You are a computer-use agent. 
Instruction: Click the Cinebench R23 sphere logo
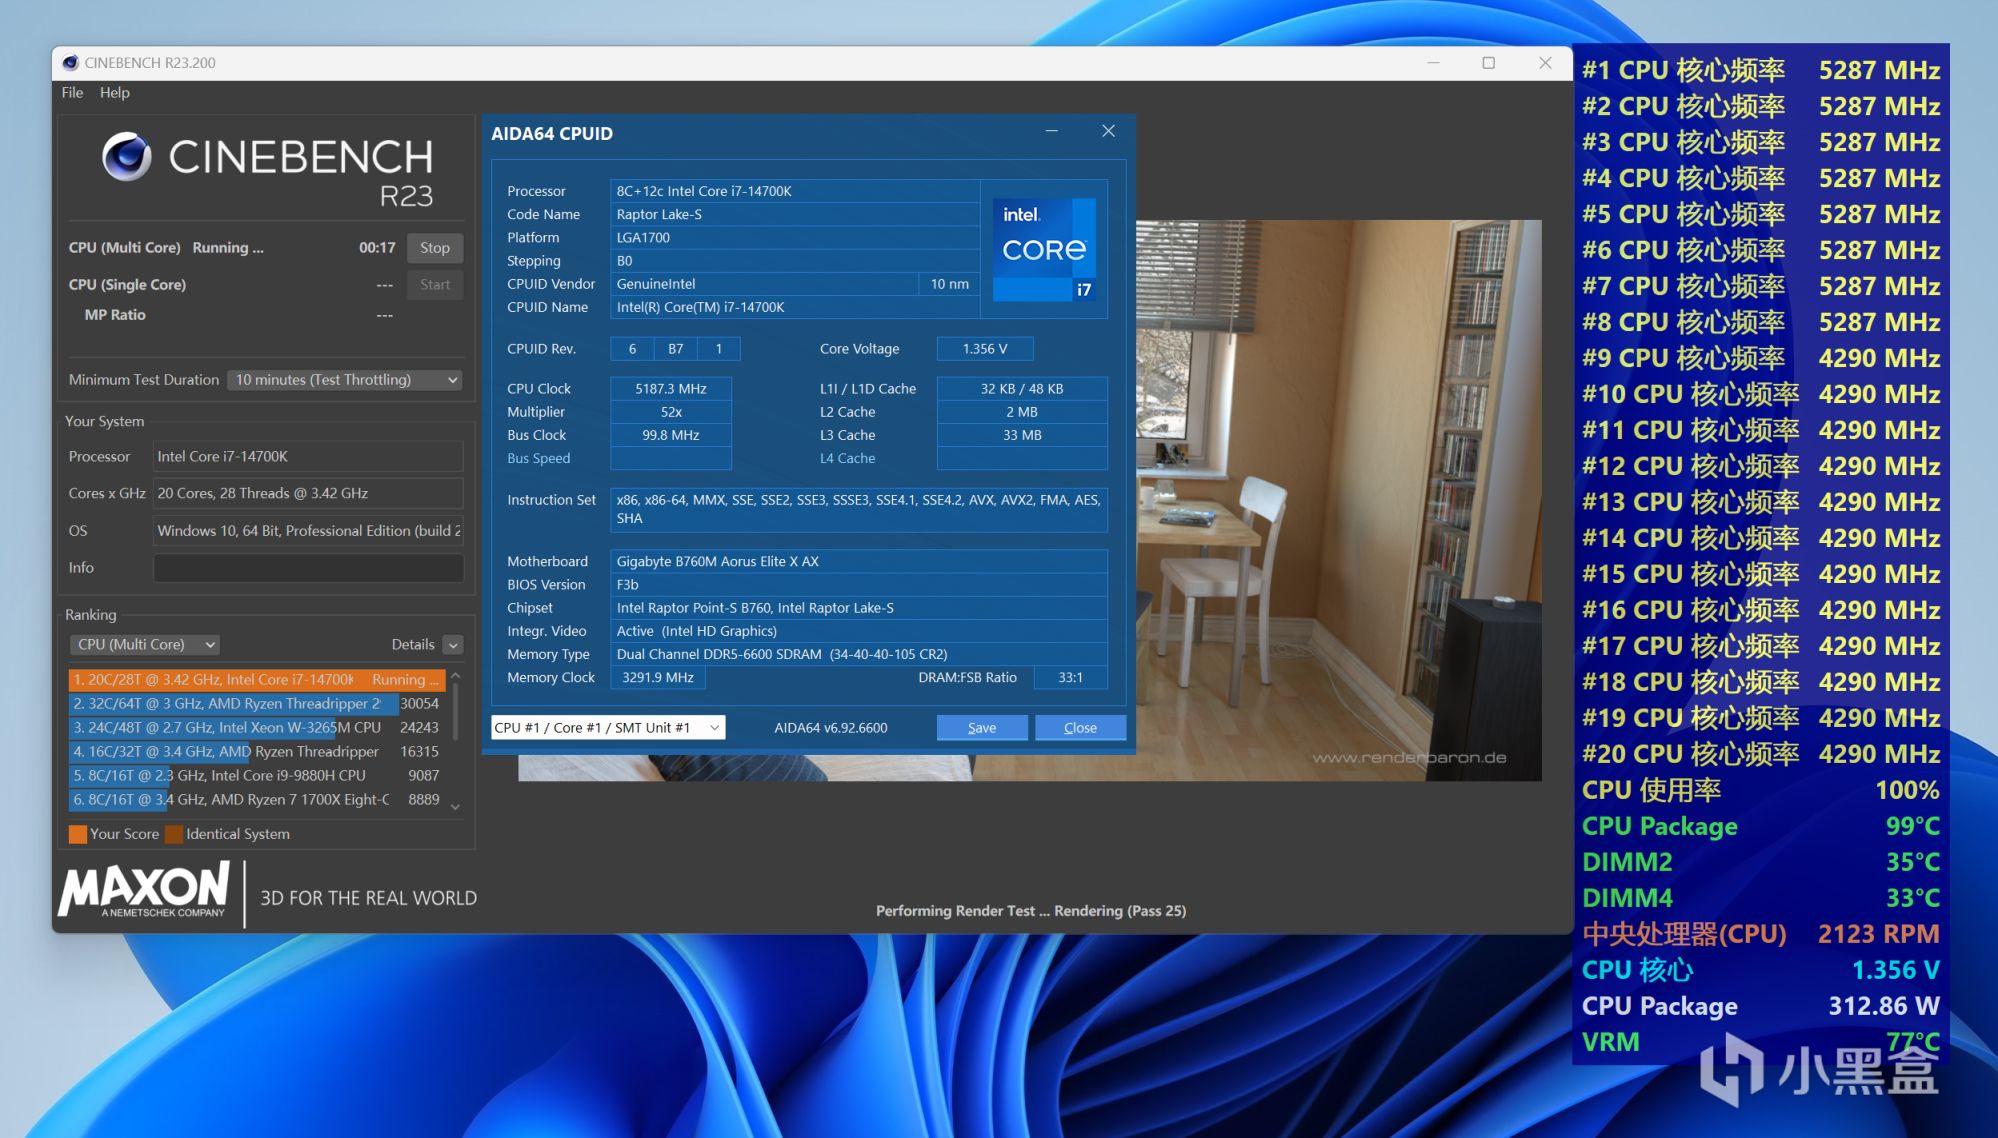click(x=127, y=157)
